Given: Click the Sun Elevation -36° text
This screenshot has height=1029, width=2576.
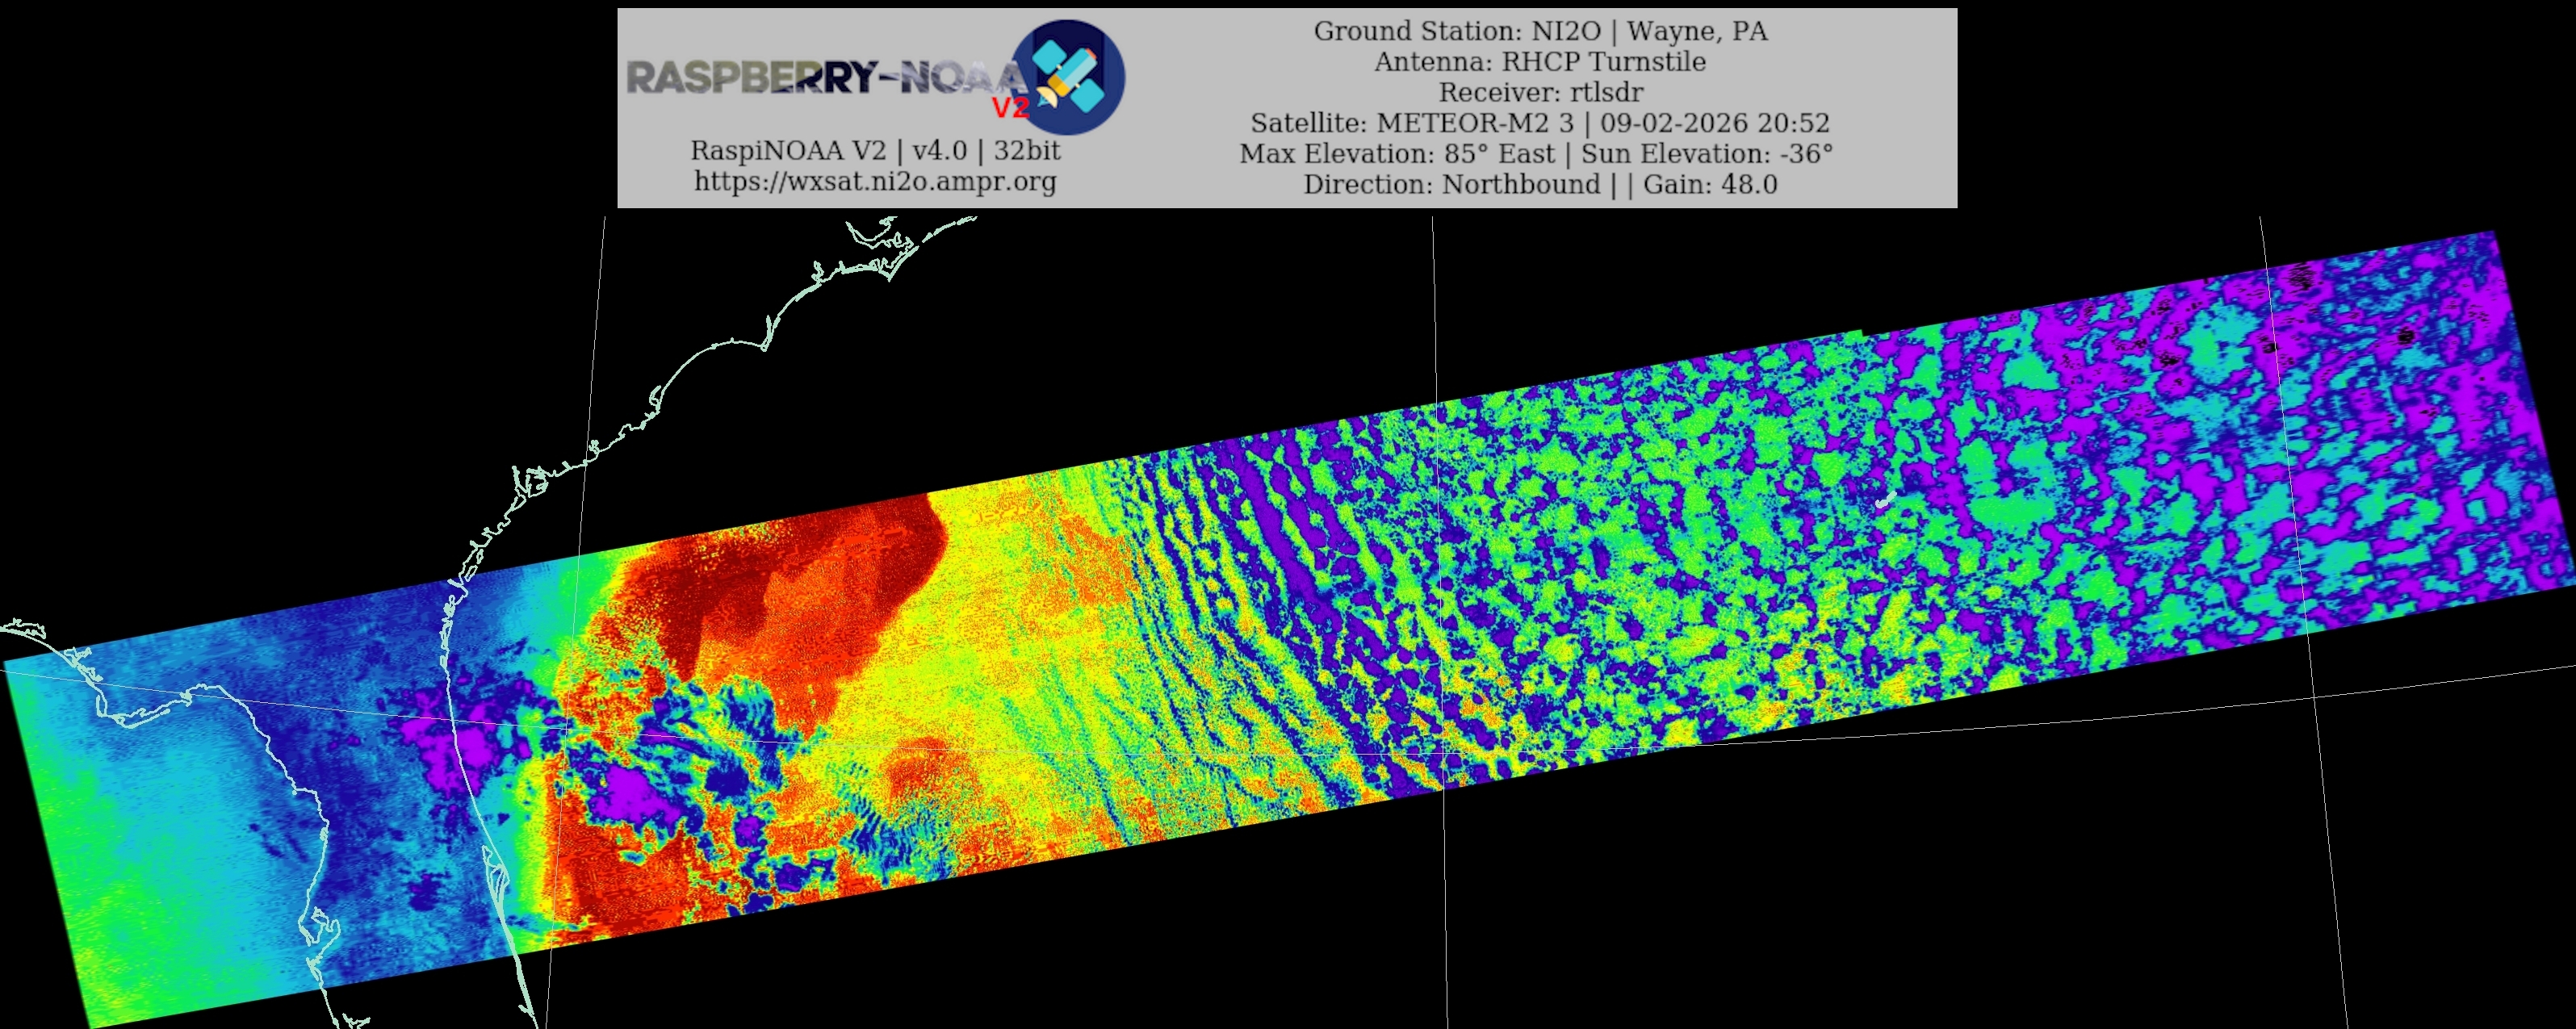Looking at the screenshot, I should pyautogui.click(x=1707, y=154).
